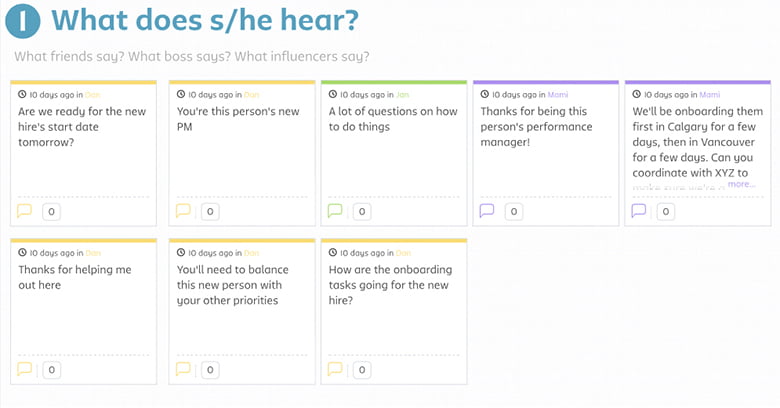The width and height of the screenshot is (780, 408).
Task: Click comment icon on "How are the onboarding" card
Action: point(335,369)
